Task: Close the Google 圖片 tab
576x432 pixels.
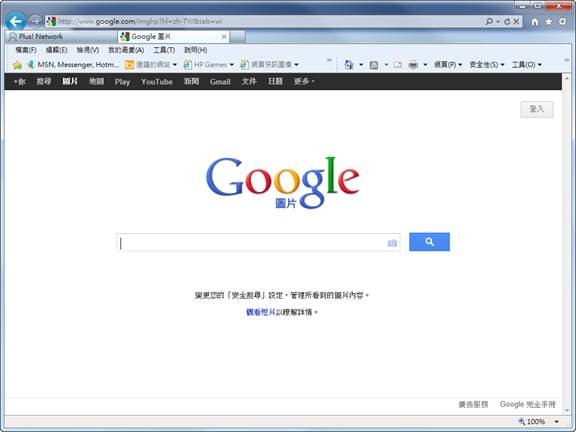Action: pyautogui.click(x=224, y=37)
